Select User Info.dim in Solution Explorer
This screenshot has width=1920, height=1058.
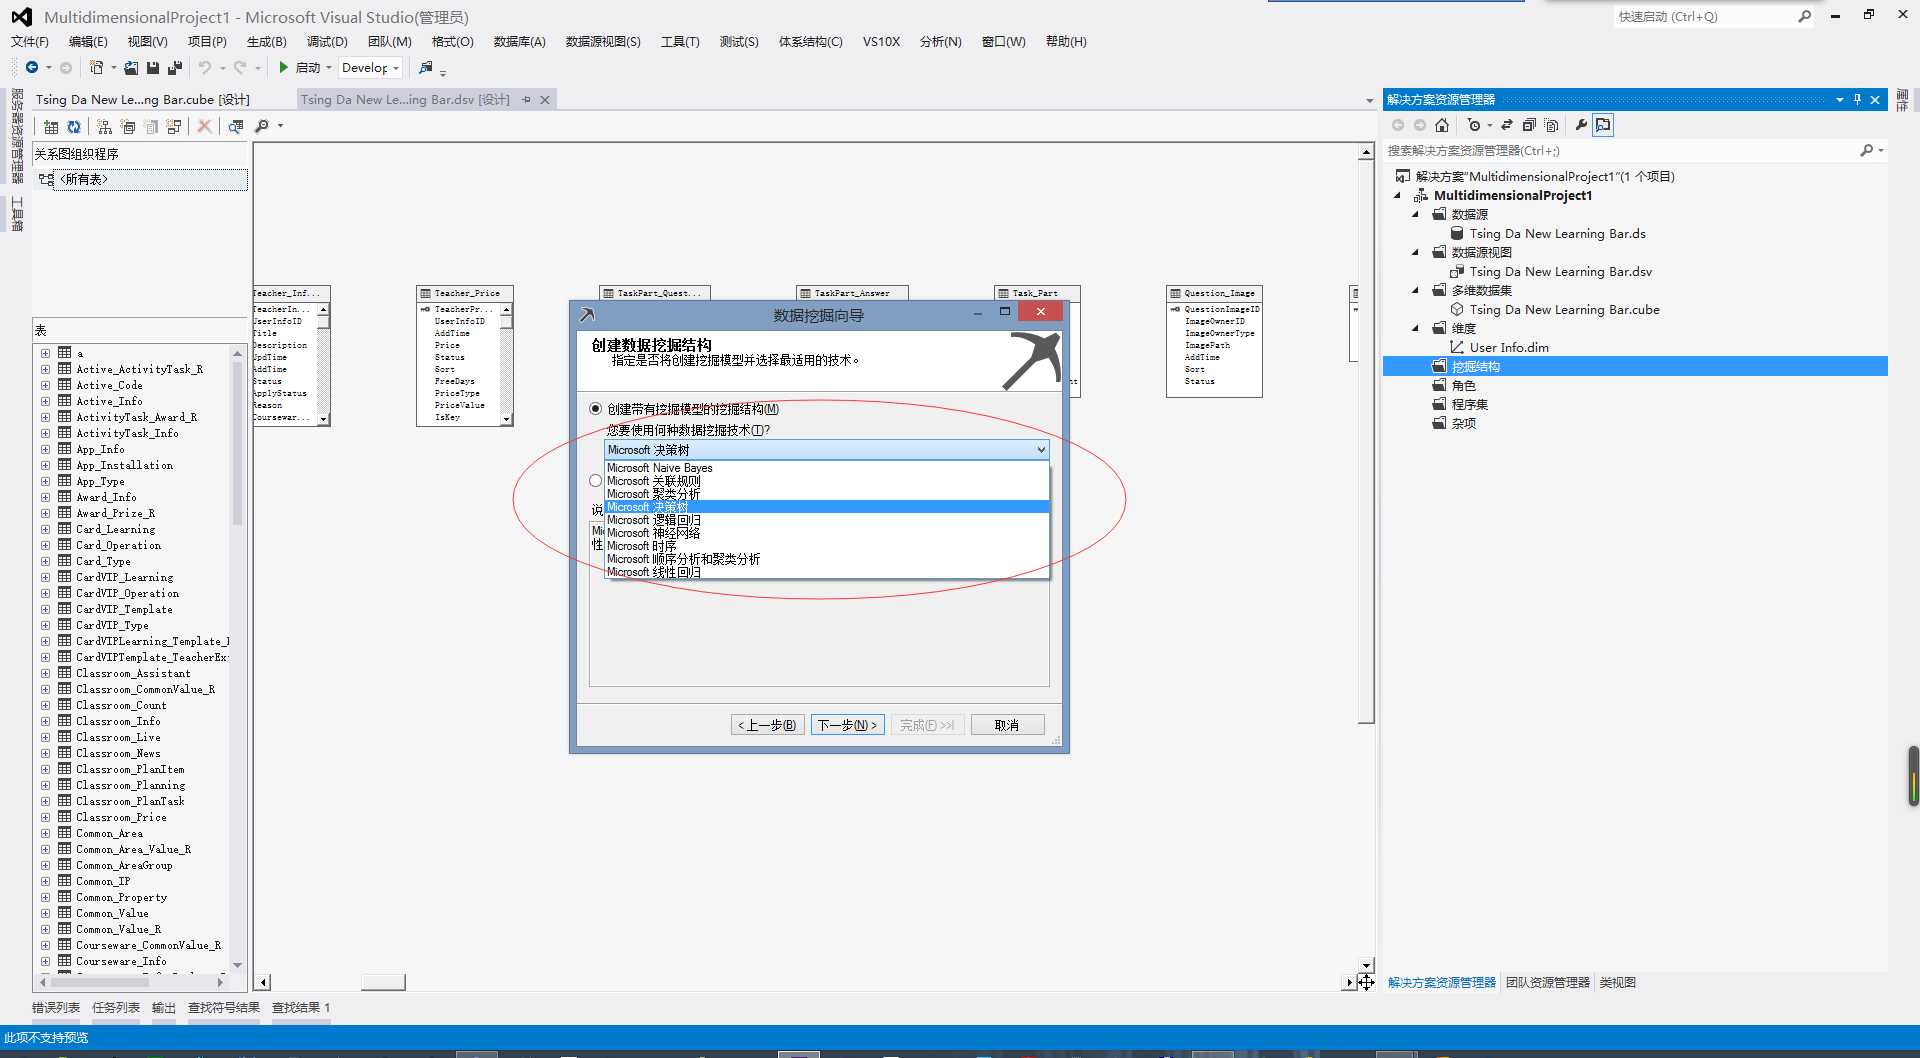tap(1509, 348)
